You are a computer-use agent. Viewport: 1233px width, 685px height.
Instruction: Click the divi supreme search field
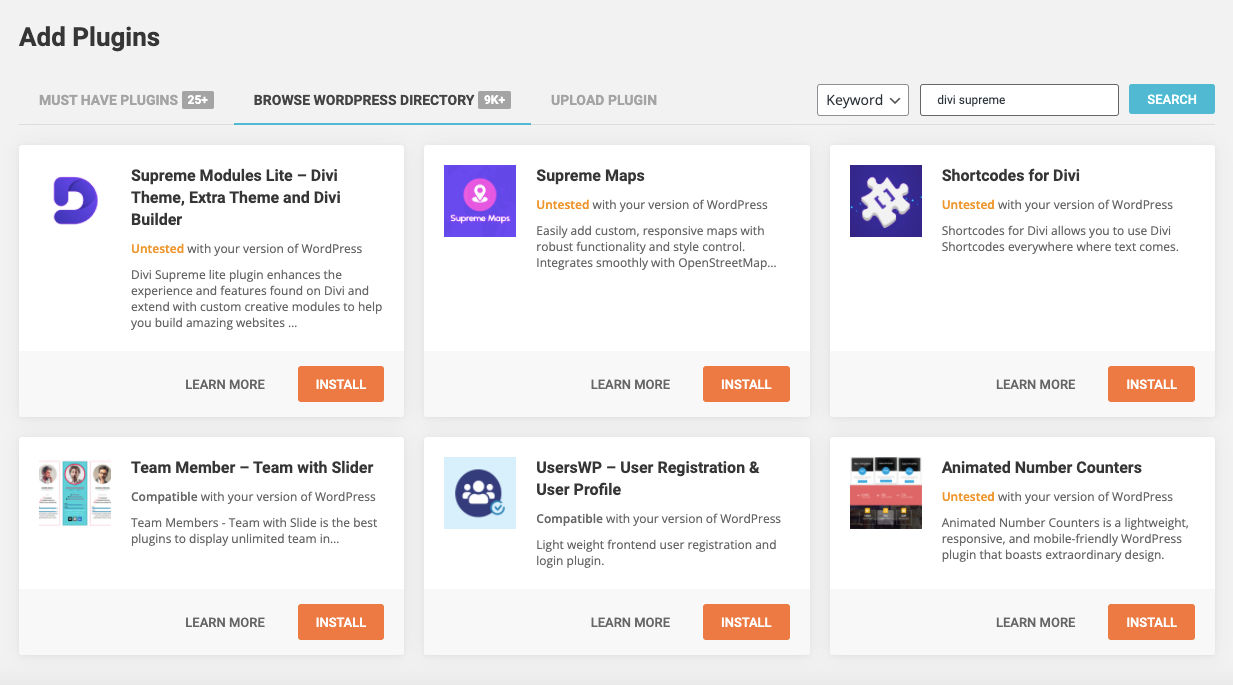[1019, 99]
